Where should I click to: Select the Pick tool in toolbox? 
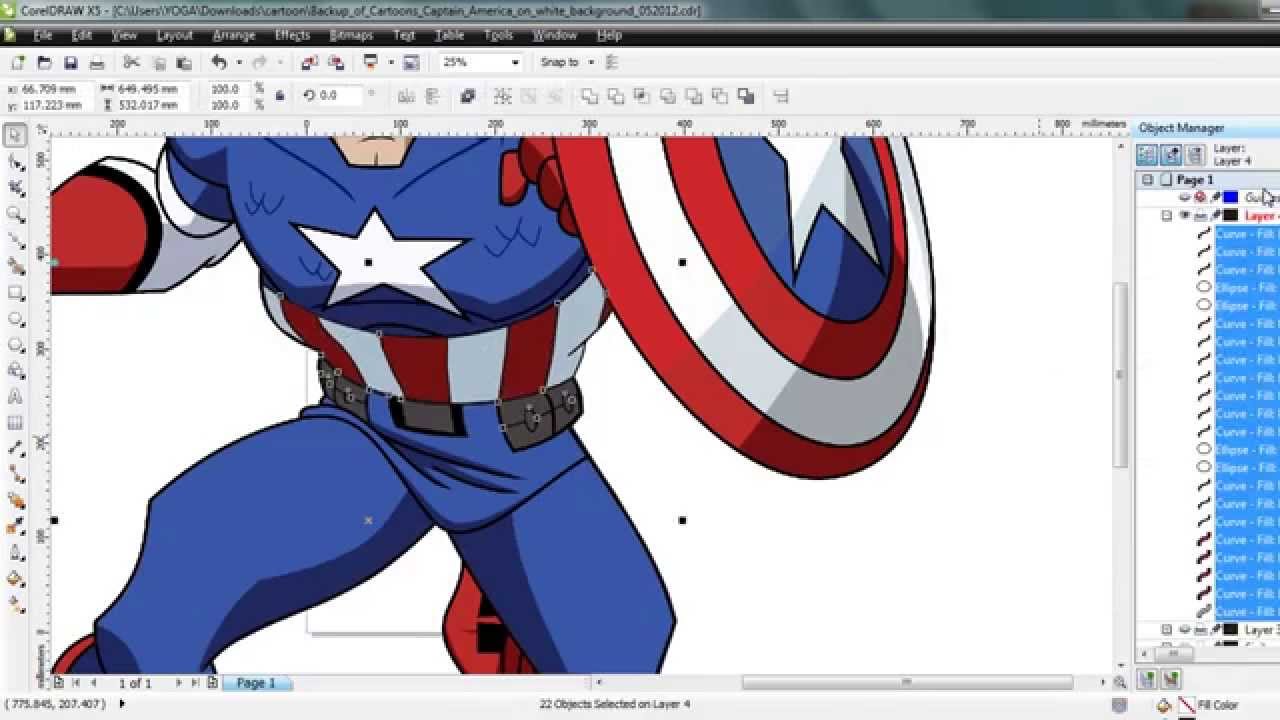(x=15, y=136)
